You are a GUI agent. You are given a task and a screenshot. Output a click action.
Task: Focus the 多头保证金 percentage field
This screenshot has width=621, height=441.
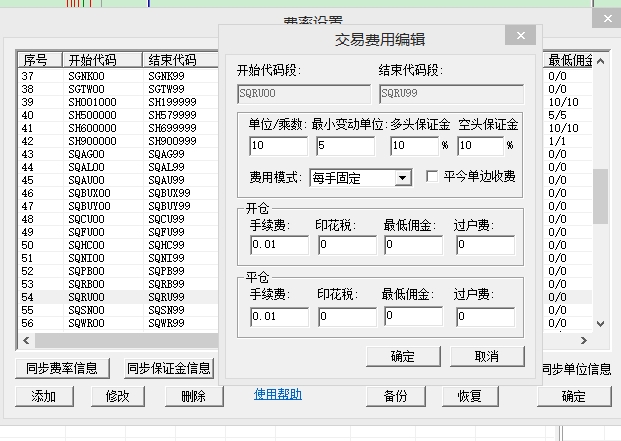click(412, 146)
